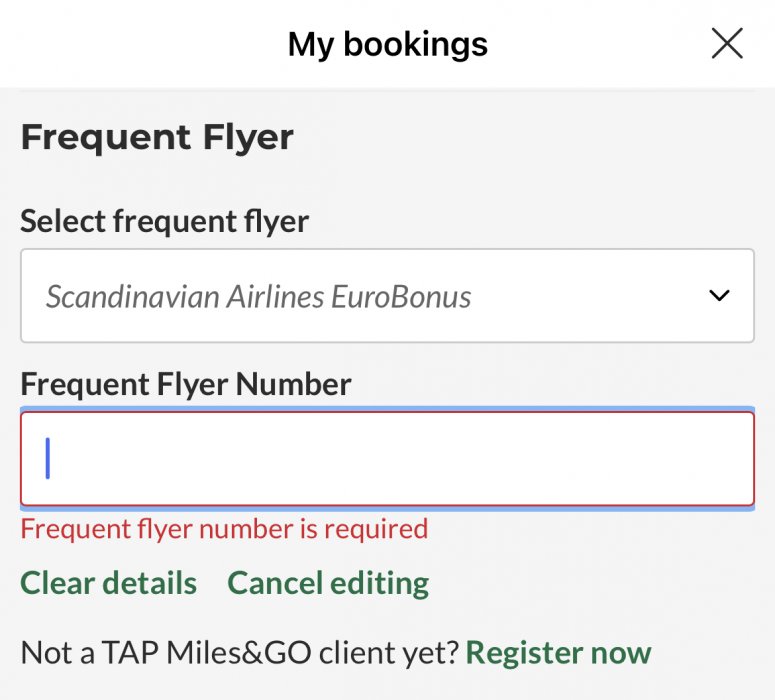Click the Frequent Flyer Number label
This screenshot has width=775, height=700.
[186, 384]
